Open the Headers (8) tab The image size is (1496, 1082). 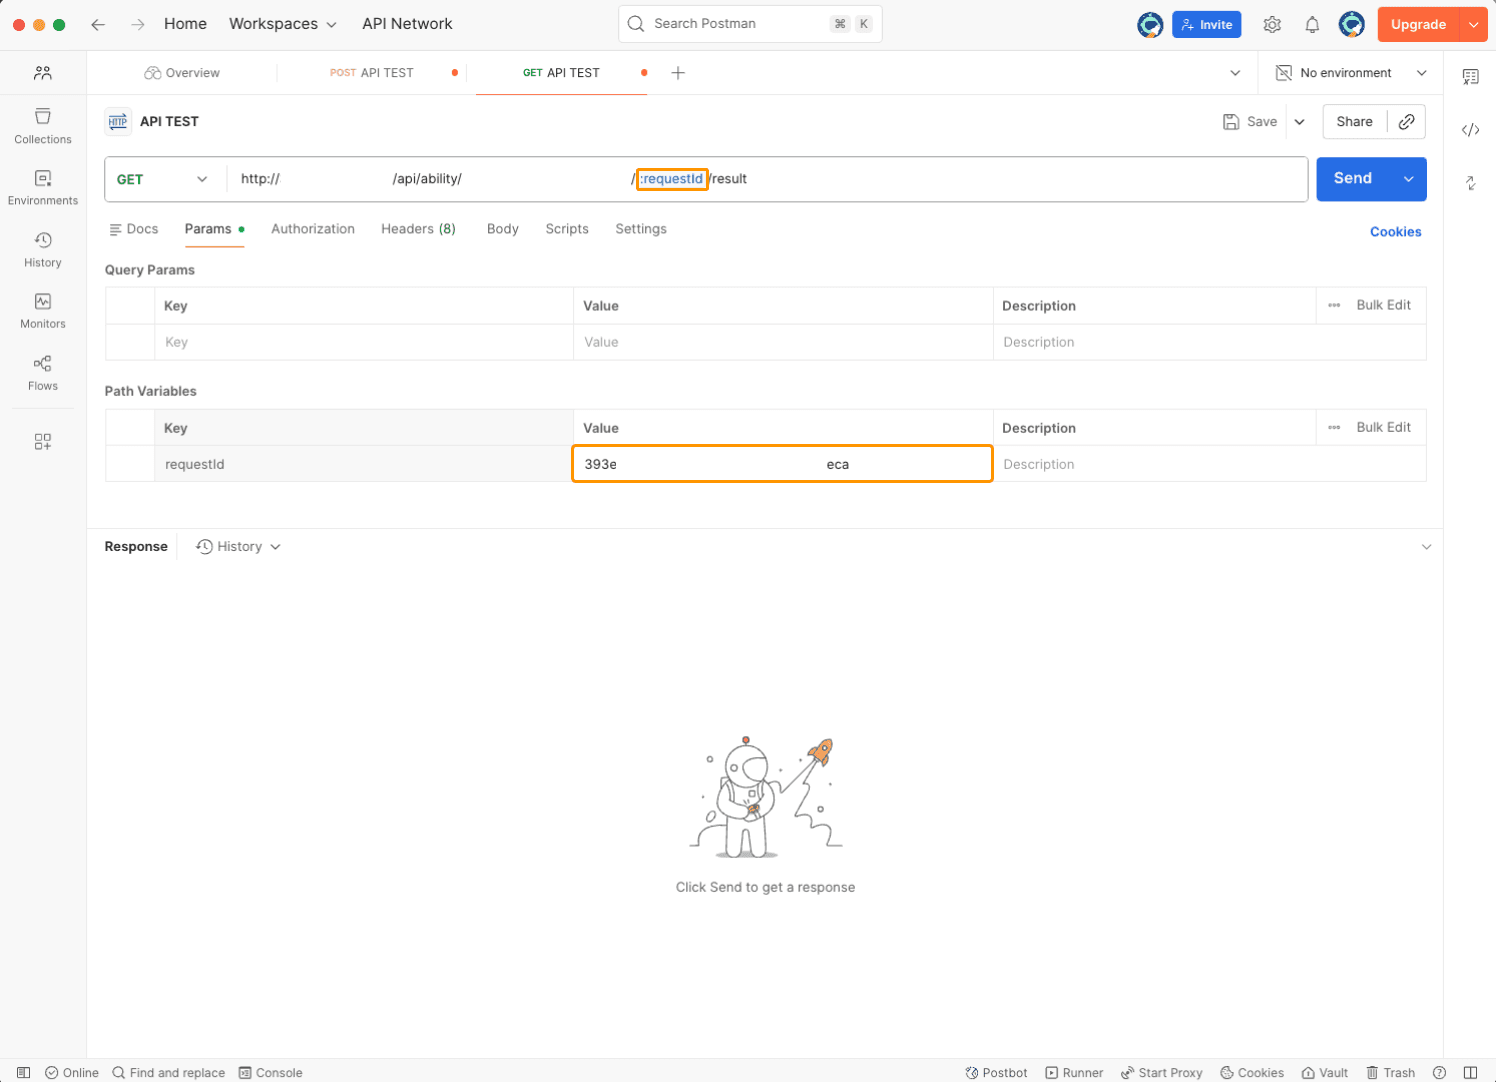[x=418, y=229]
